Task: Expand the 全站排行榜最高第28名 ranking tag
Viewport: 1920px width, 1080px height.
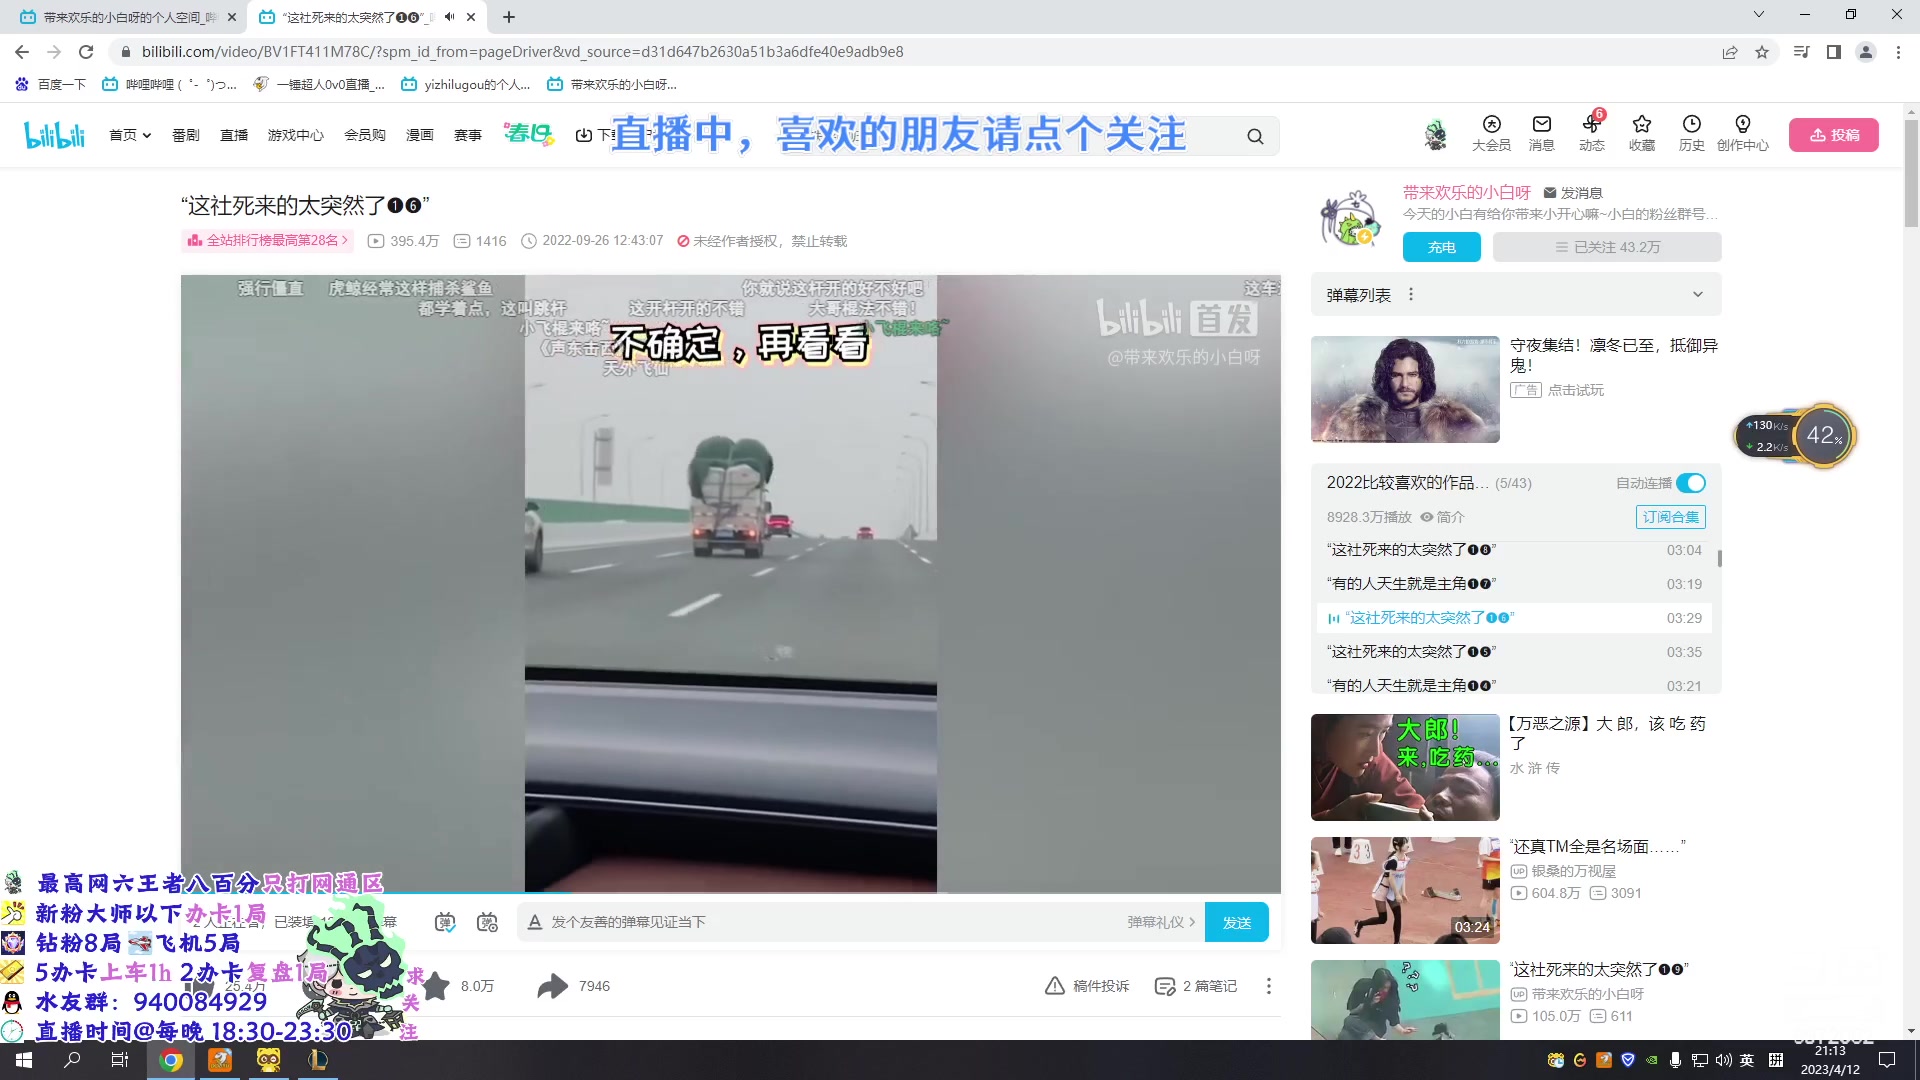Action: [x=268, y=241]
